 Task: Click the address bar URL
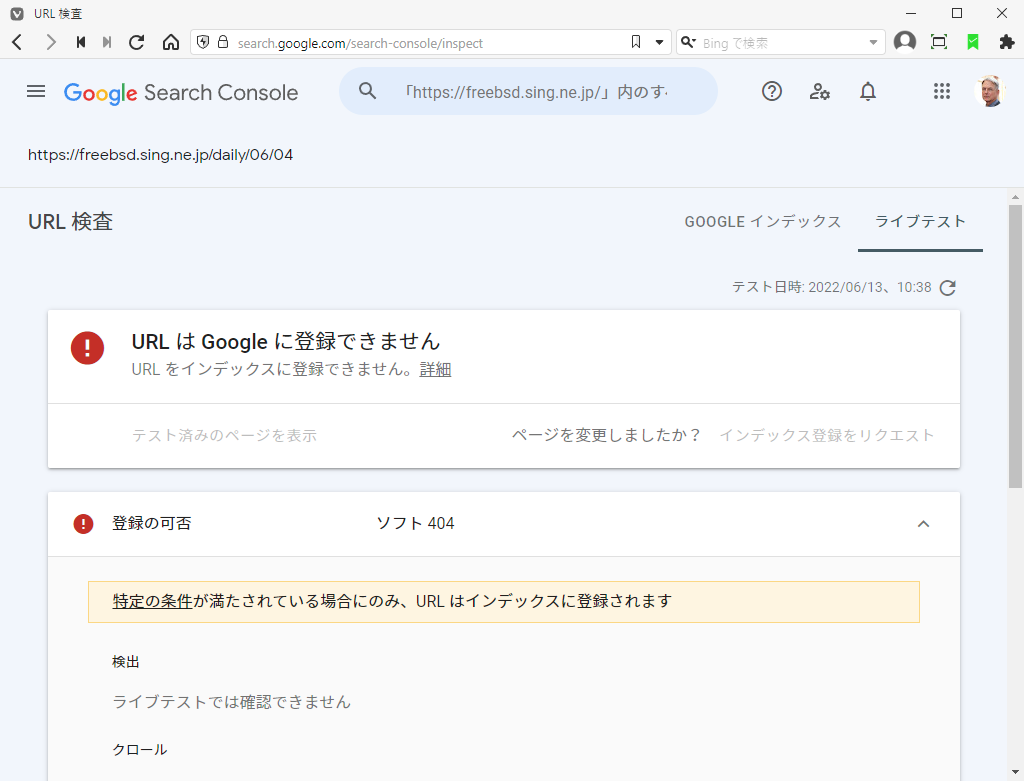click(360, 43)
